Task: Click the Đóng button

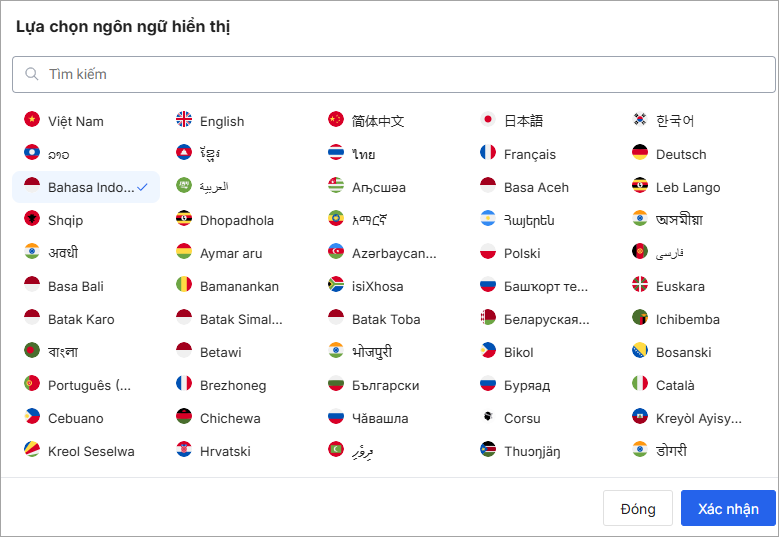Action: pos(638,508)
